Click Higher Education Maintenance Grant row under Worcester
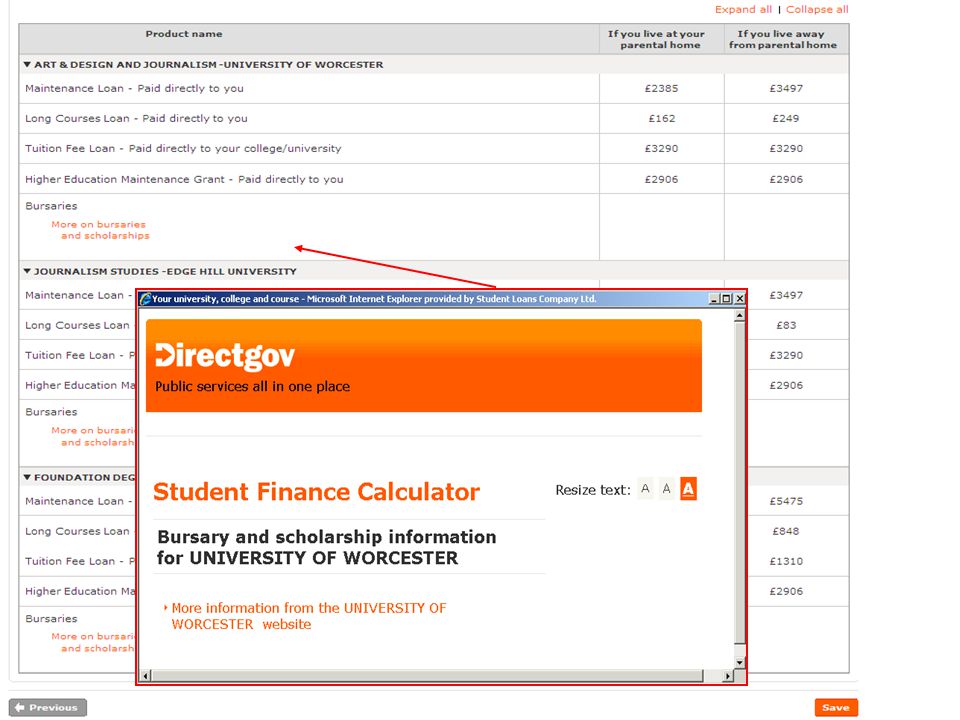The width and height of the screenshot is (960, 720). click(x=434, y=179)
